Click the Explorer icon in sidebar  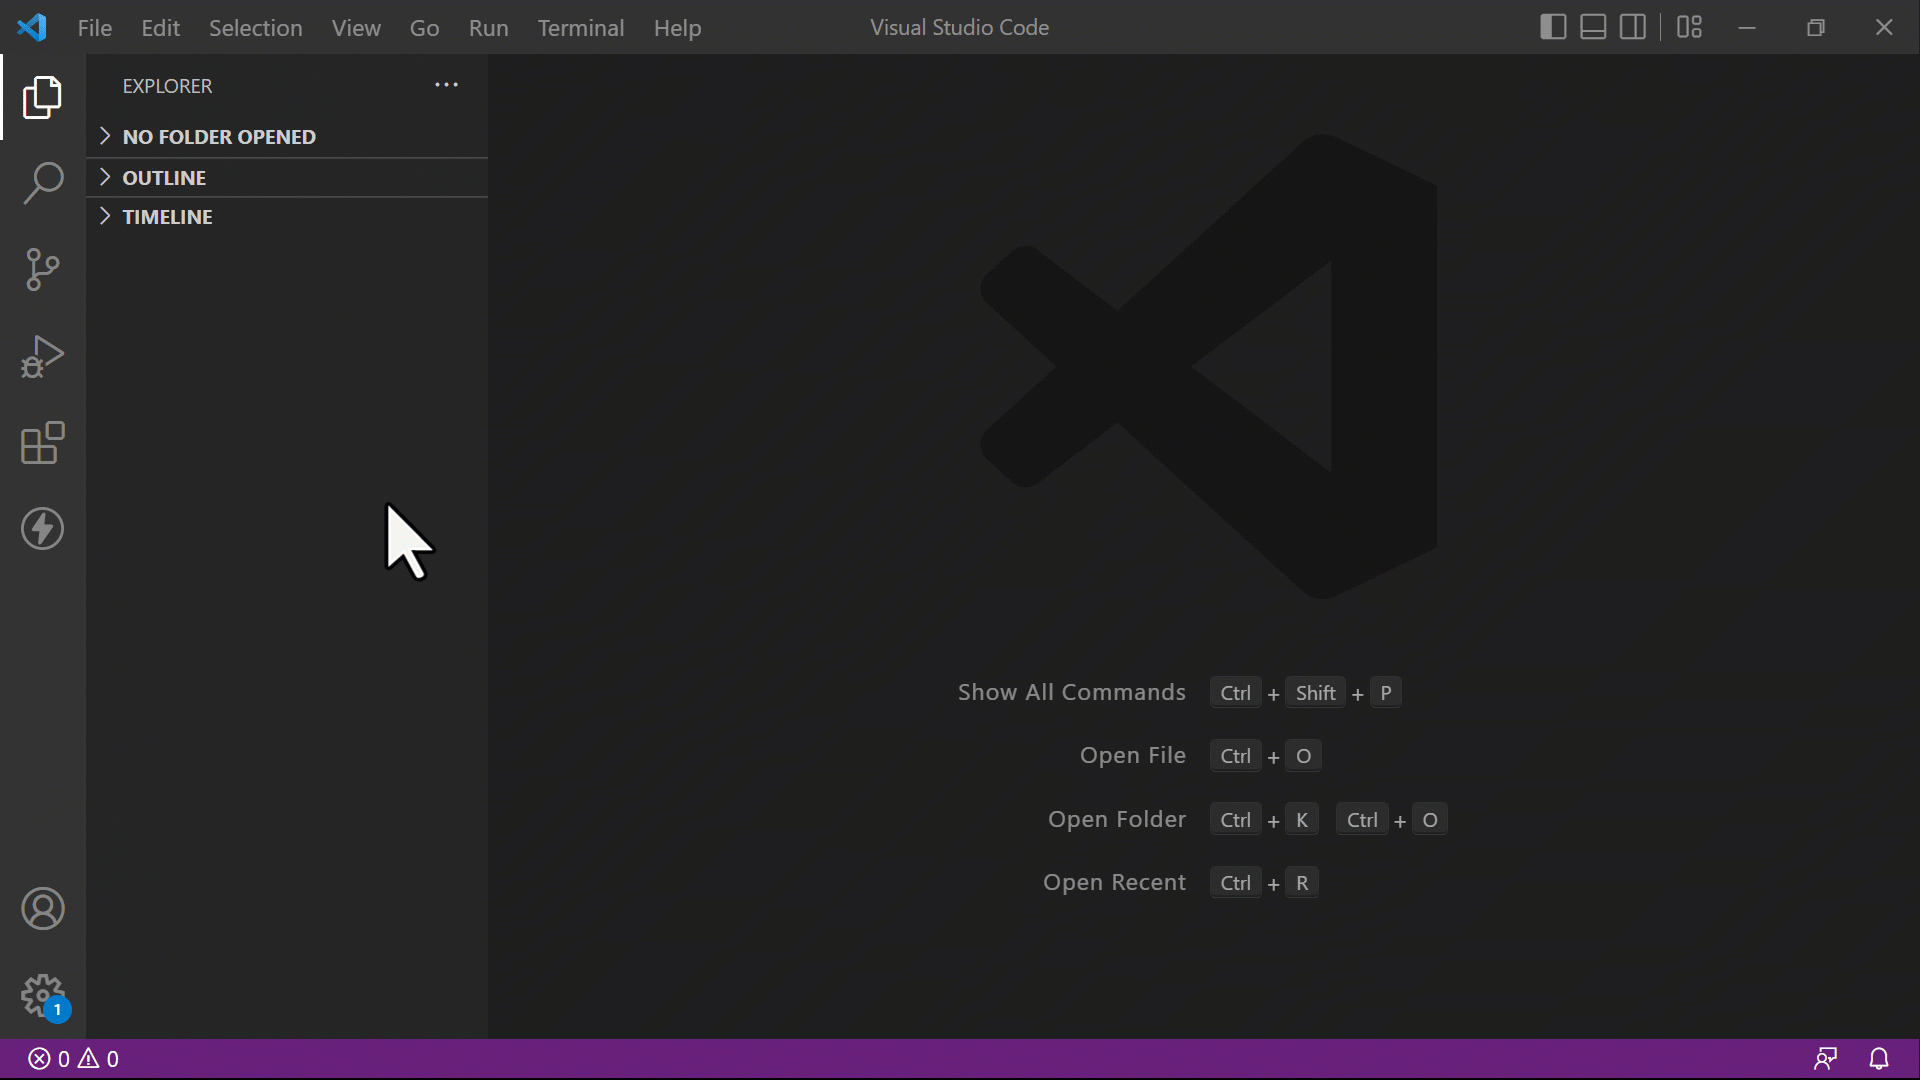pos(44,96)
